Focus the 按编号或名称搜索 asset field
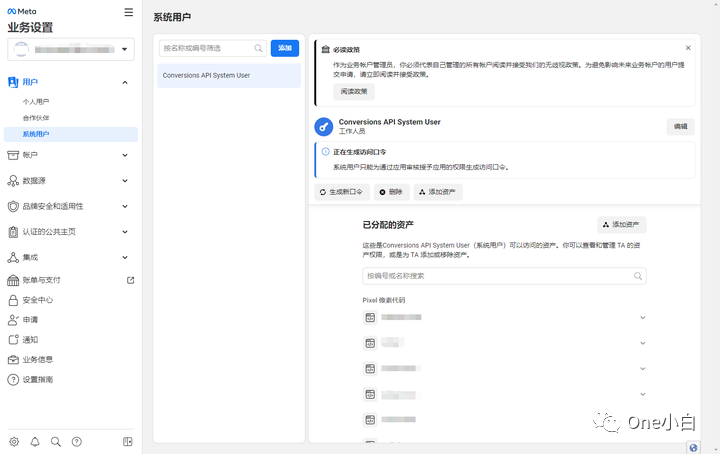Image resolution: width=720 pixels, height=454 pixels. (x=504, y=276)
